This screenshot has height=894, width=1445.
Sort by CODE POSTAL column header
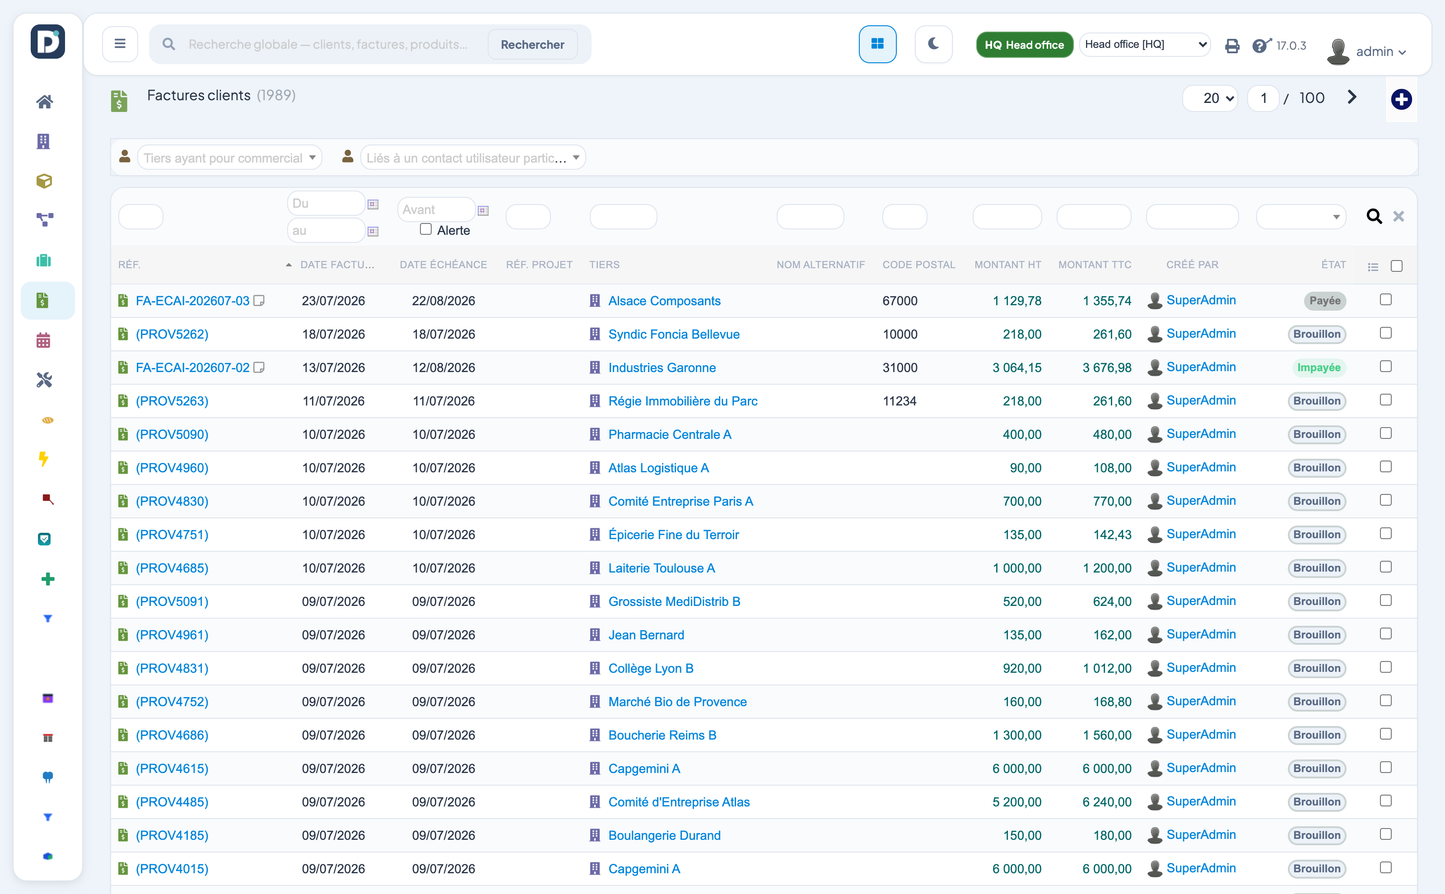coord(919,265)
